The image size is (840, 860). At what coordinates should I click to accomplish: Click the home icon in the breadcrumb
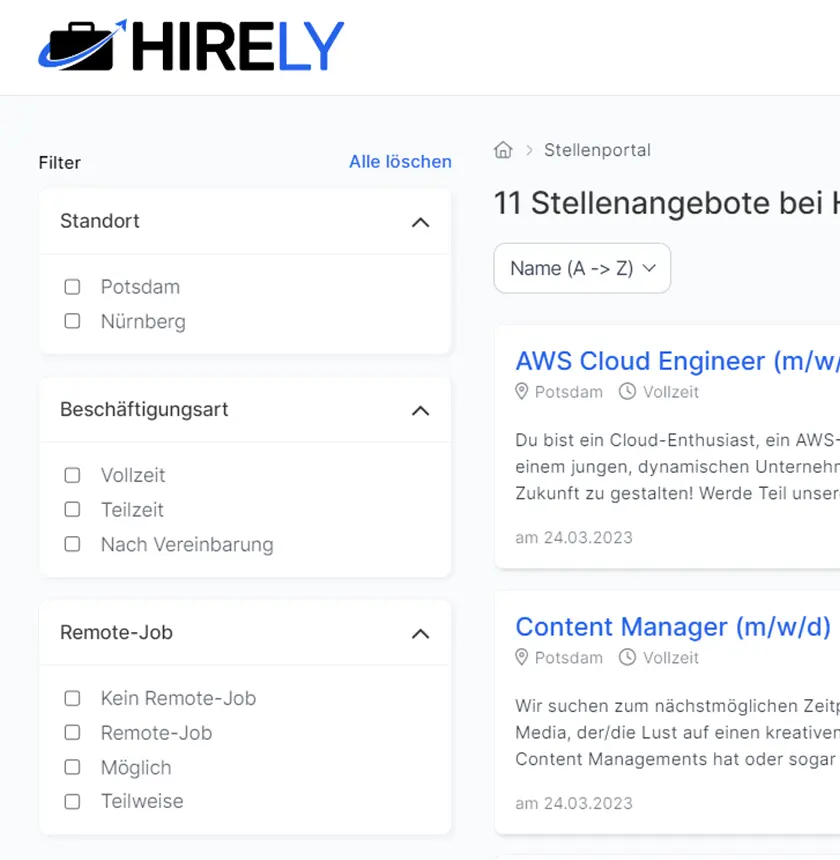[503, 149]
